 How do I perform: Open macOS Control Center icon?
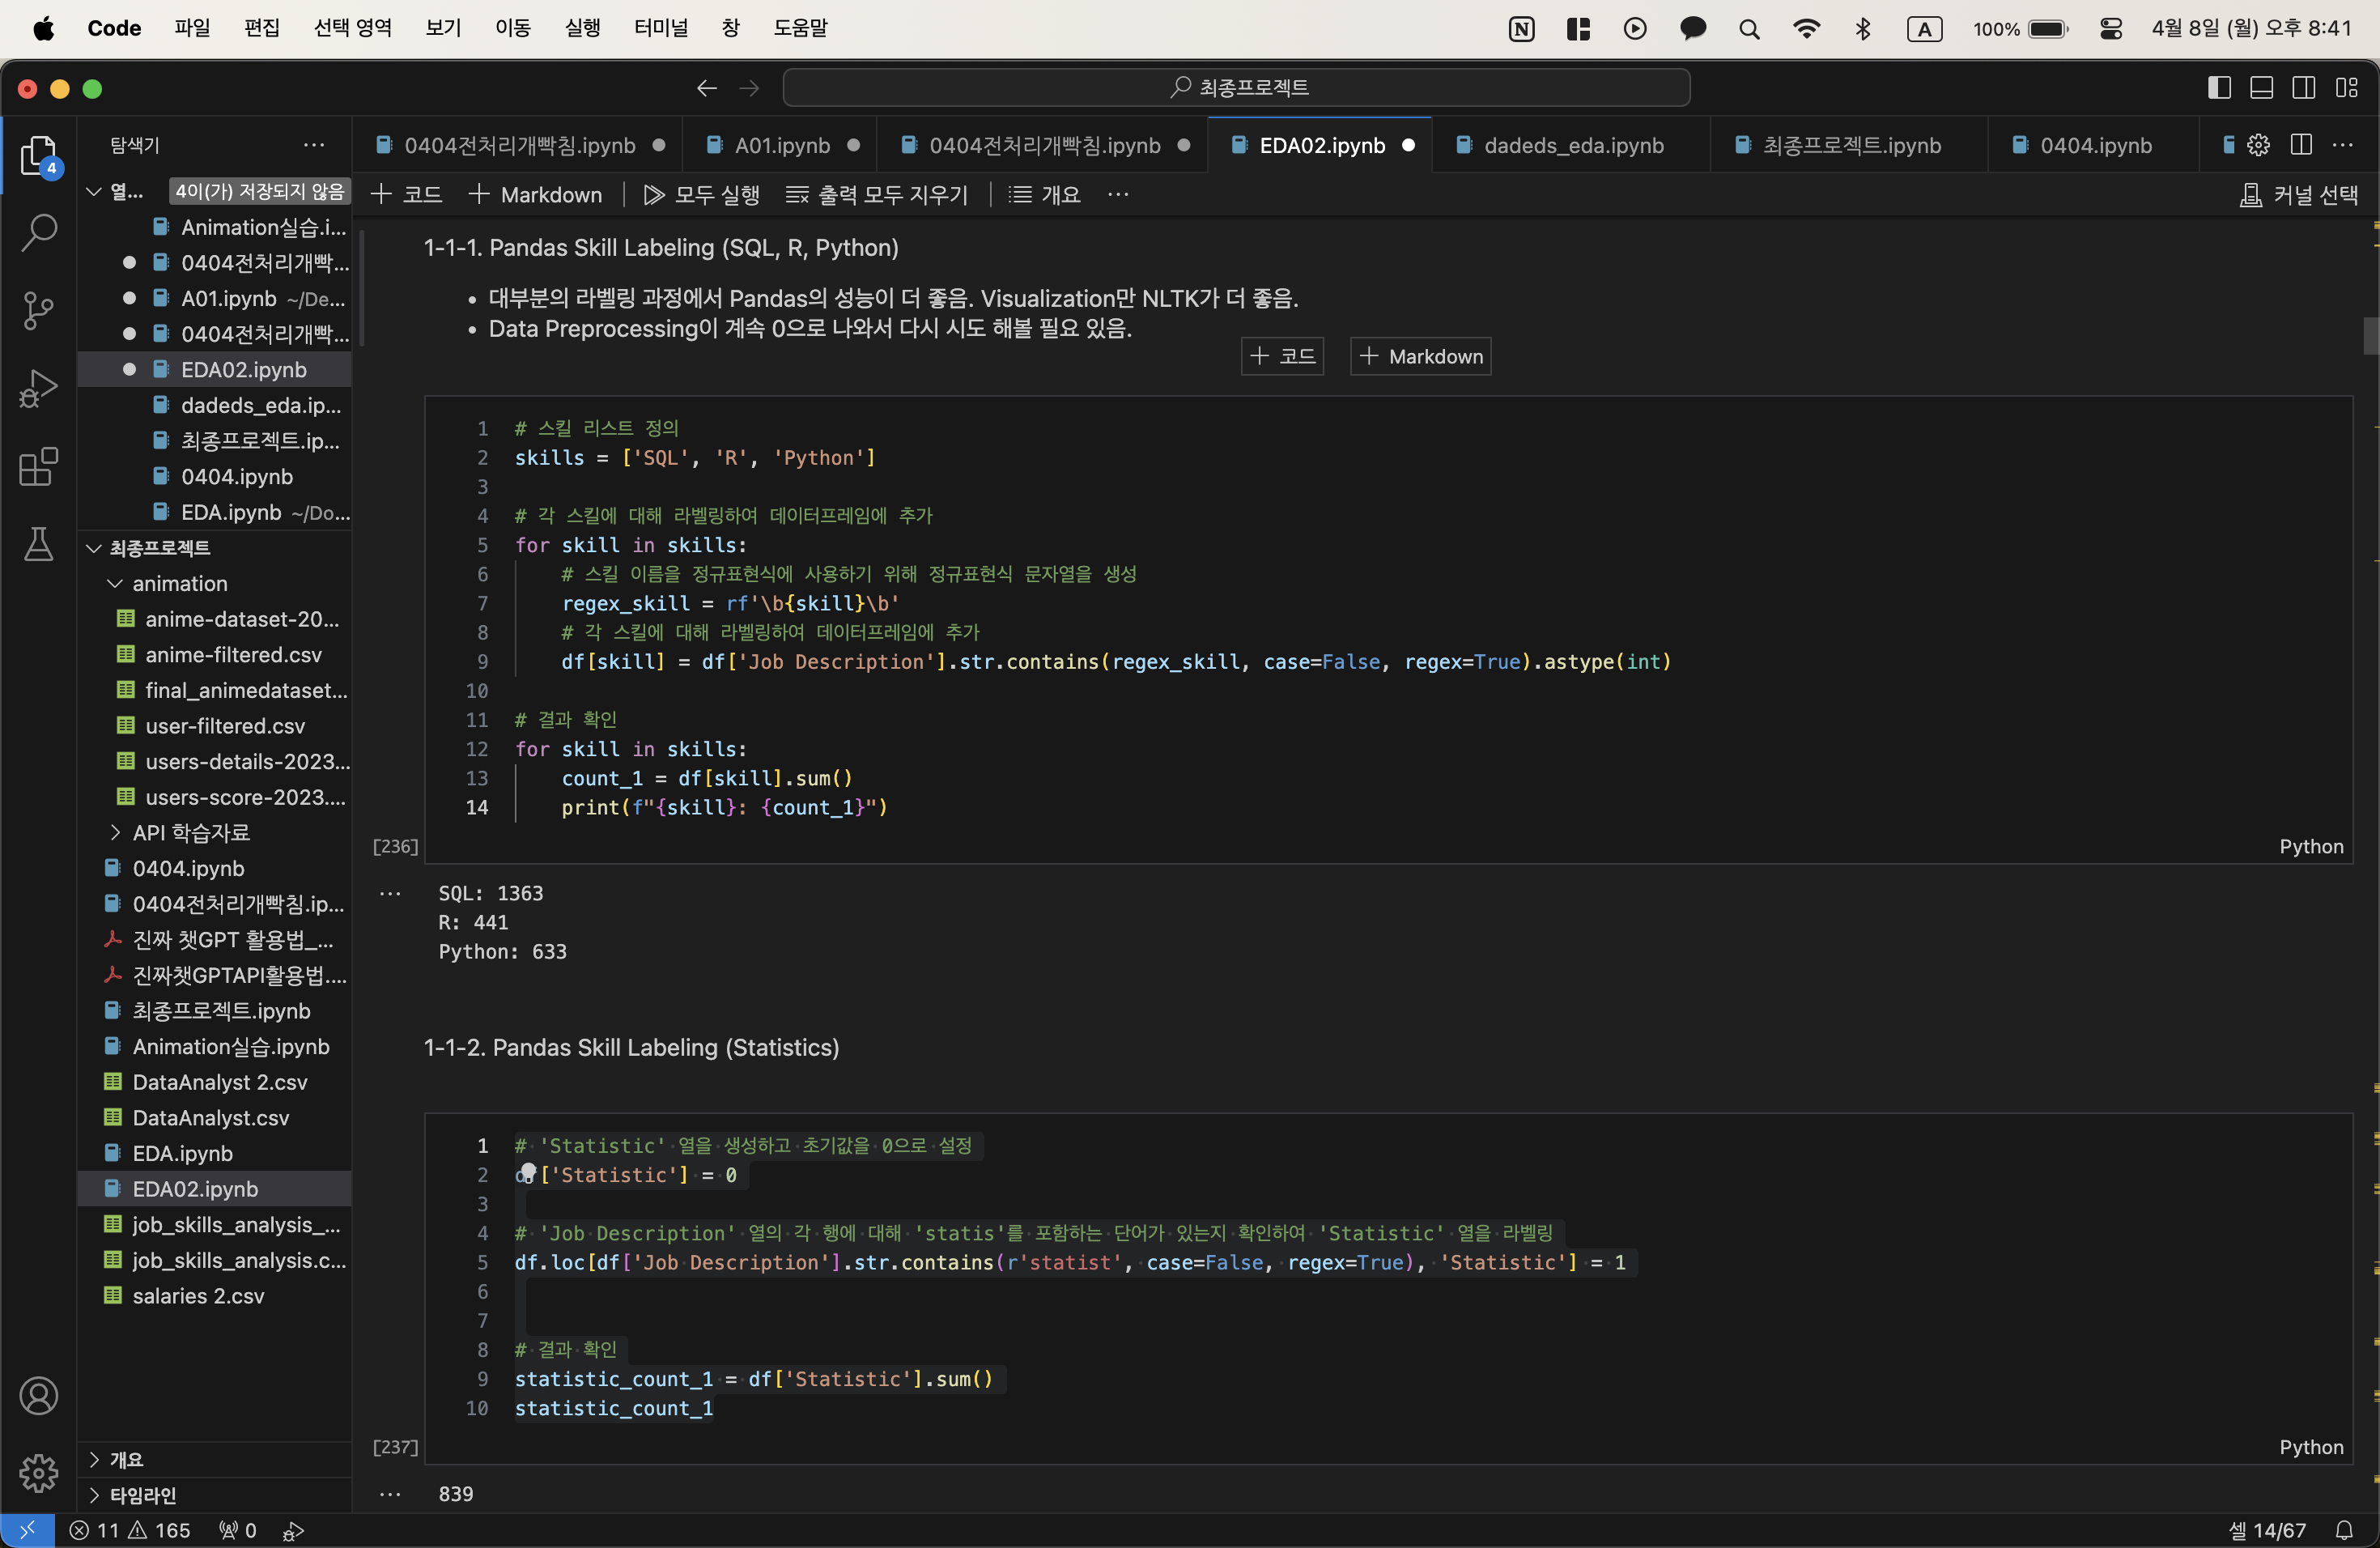(2111, 29)
